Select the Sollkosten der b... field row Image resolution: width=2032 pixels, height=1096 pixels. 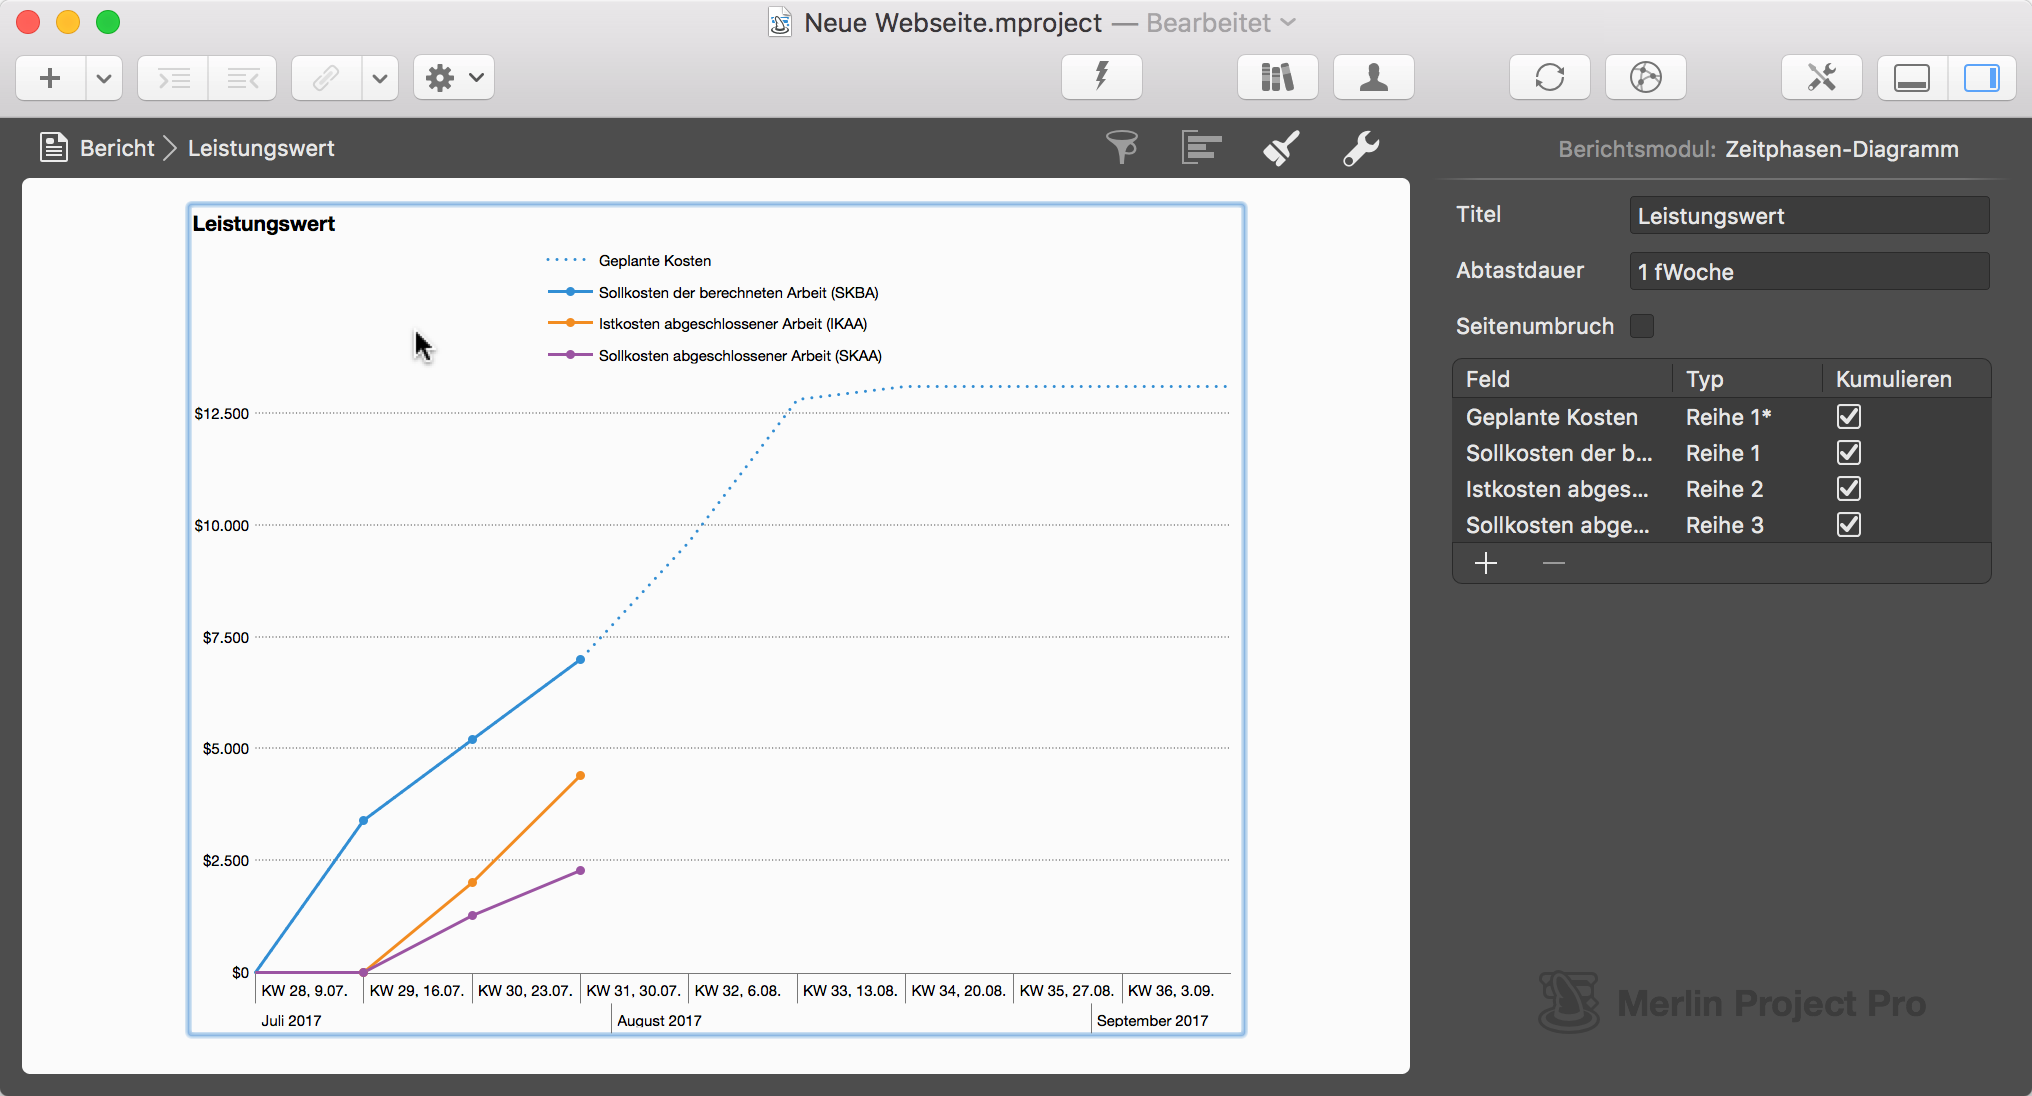point(1558,453)
